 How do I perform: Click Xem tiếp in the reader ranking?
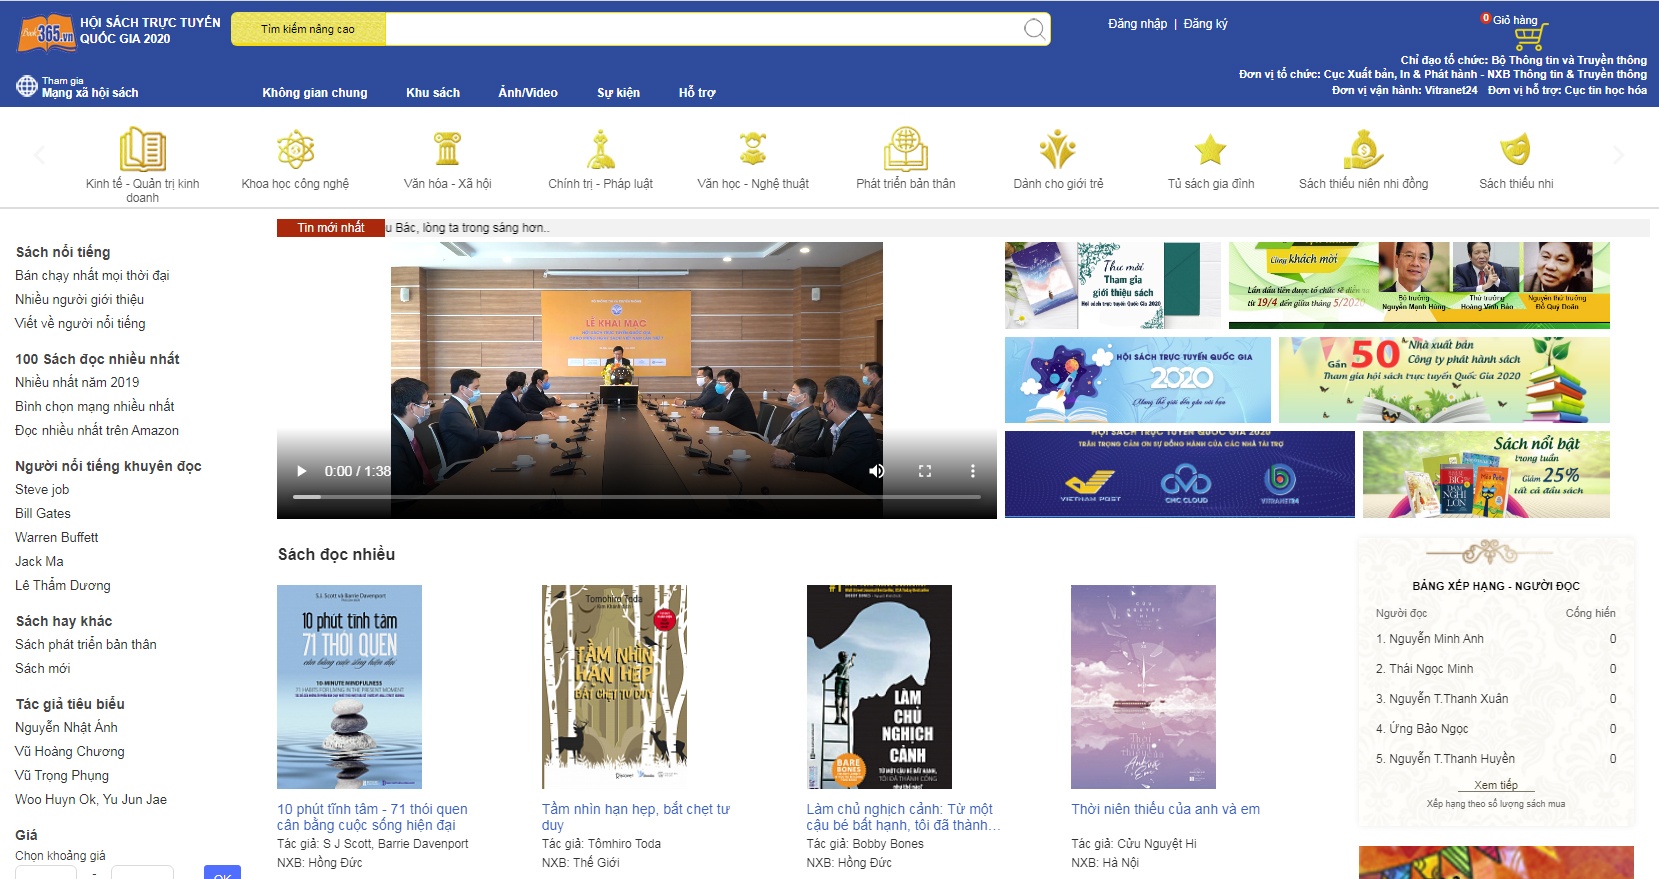(x=1495, y=785)
